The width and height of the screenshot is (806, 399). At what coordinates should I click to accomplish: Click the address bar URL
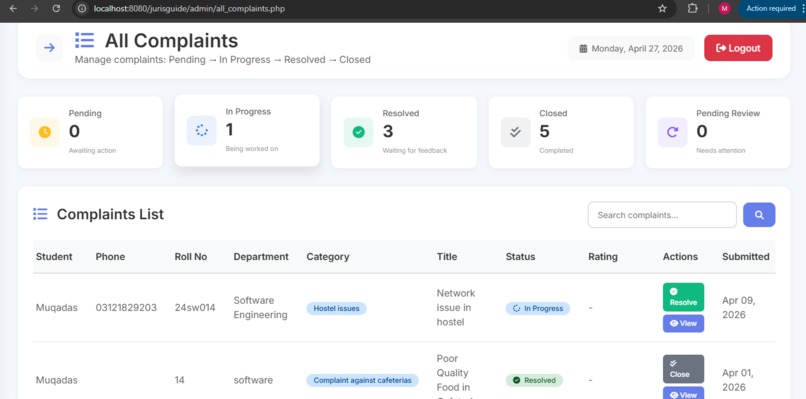(189, 9)
